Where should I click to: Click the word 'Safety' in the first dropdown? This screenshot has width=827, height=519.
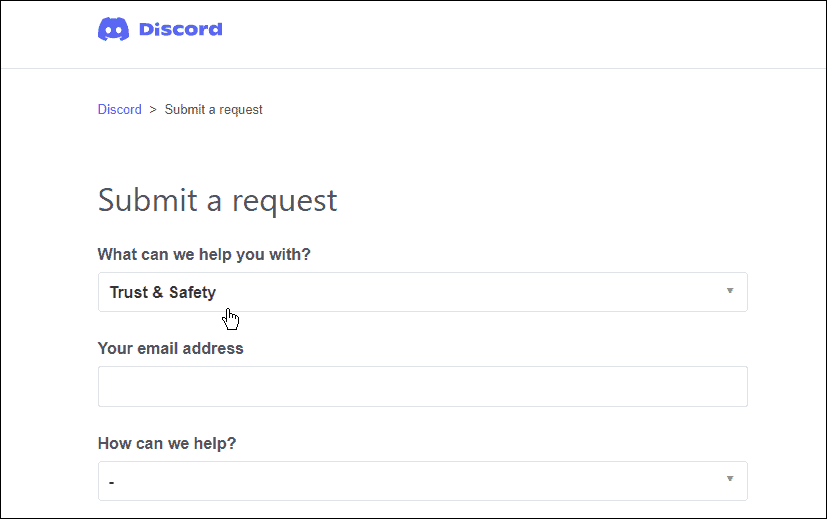[x=192, y=292]
